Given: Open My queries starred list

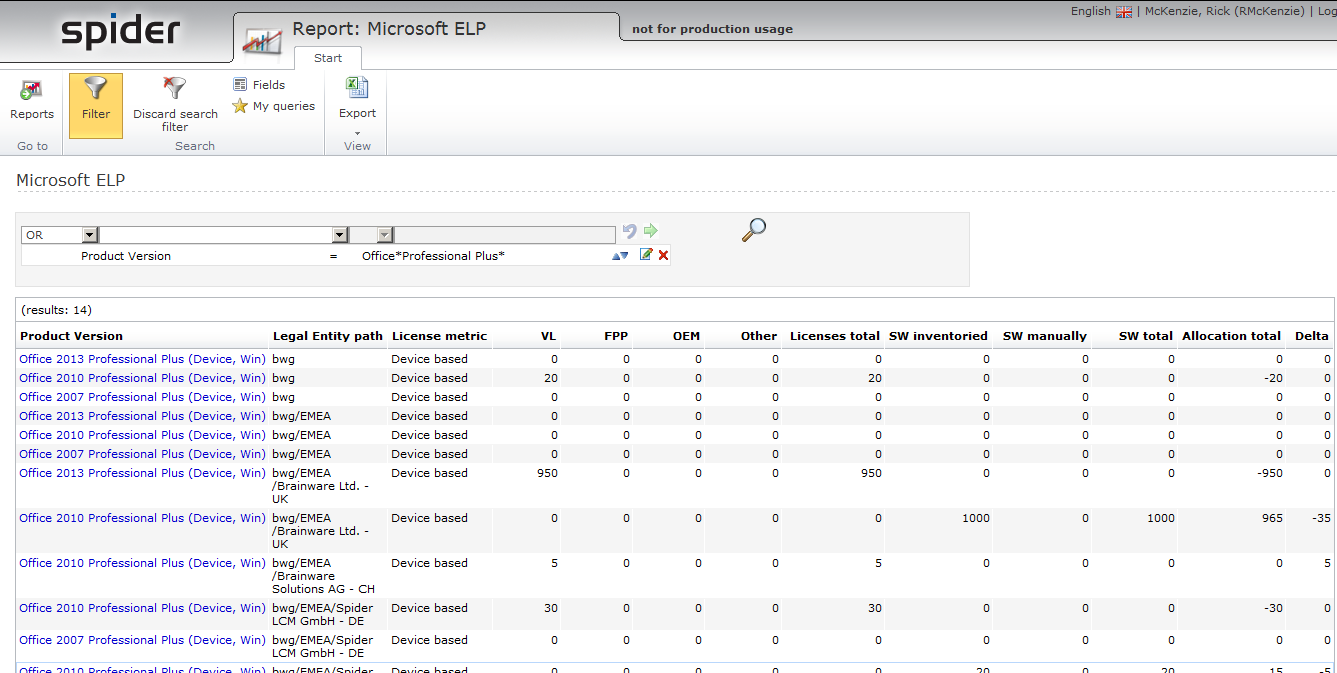Looking at the screenshot, I should click(x=274, y=106).
